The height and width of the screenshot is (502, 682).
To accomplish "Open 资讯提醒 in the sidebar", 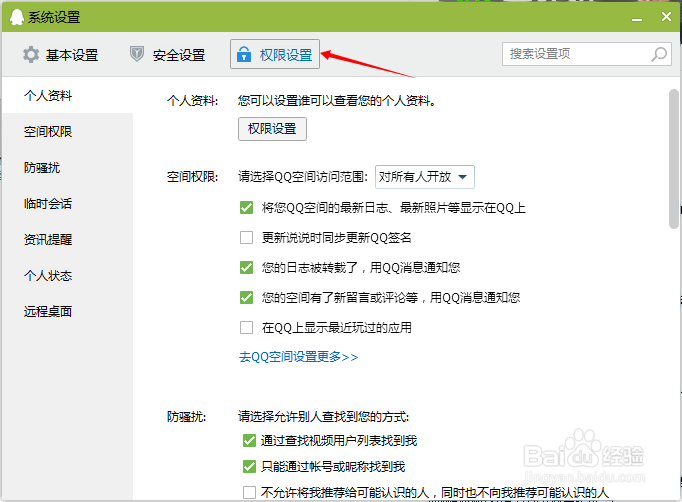I will click(67, 239).
